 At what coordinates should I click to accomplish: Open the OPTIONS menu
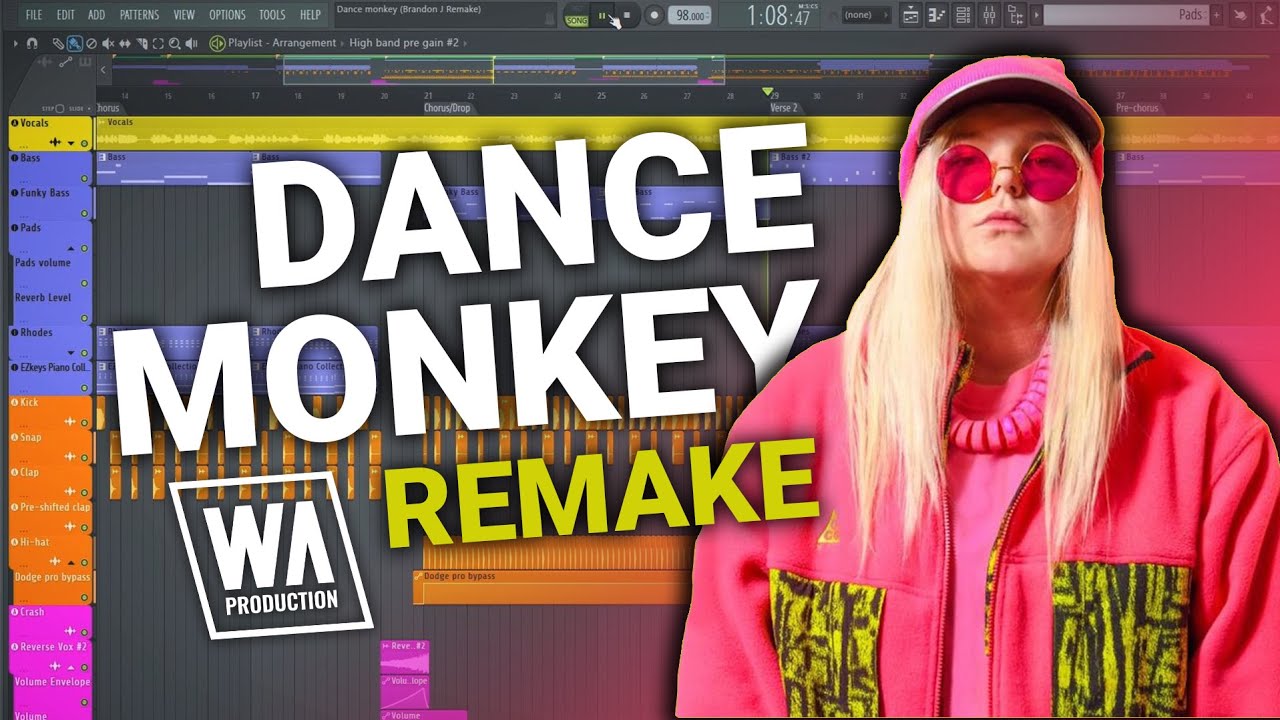point(227,15)
